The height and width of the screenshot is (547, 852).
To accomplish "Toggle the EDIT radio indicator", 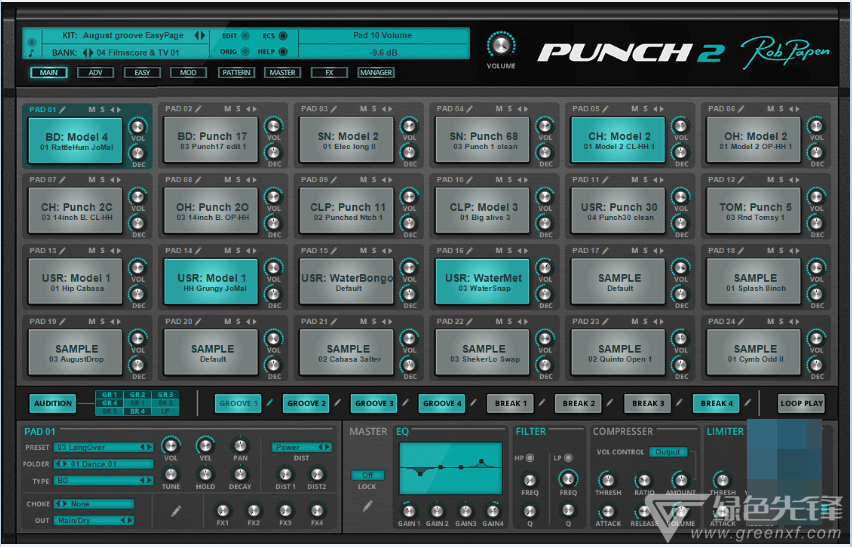I will (x=245, y=36).
